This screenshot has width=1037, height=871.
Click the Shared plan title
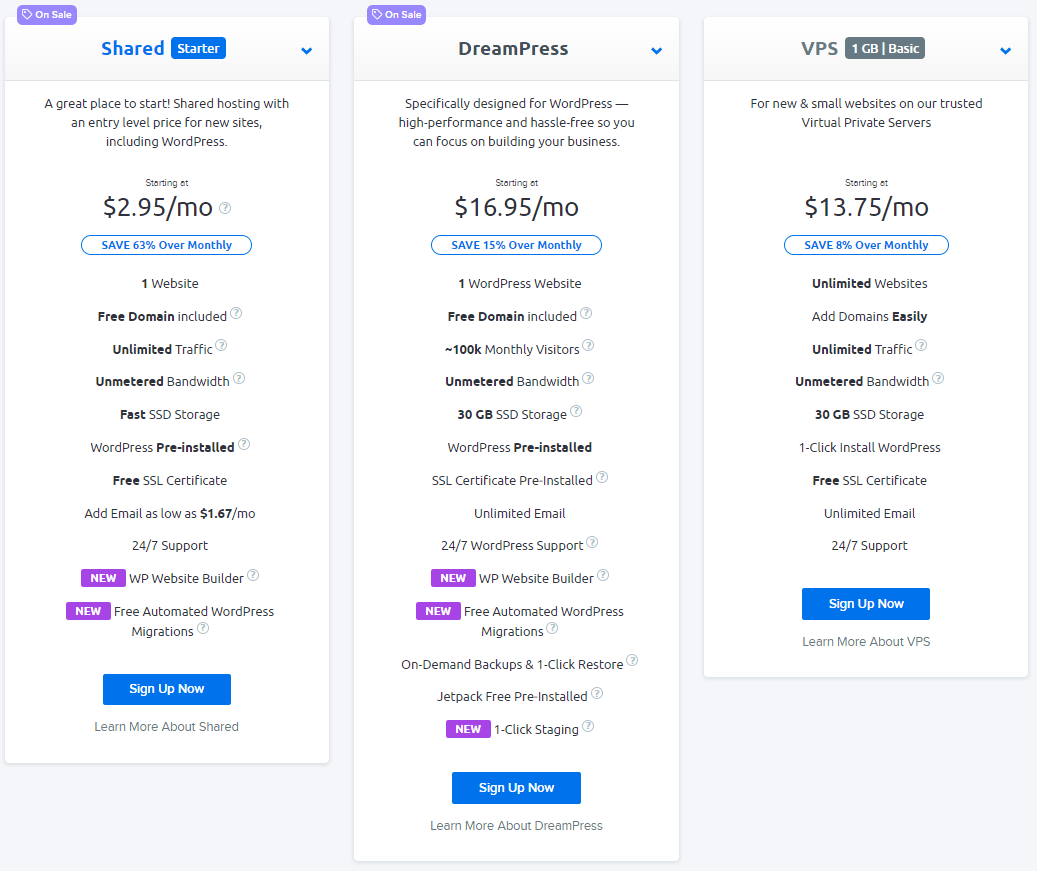point(132,48)
